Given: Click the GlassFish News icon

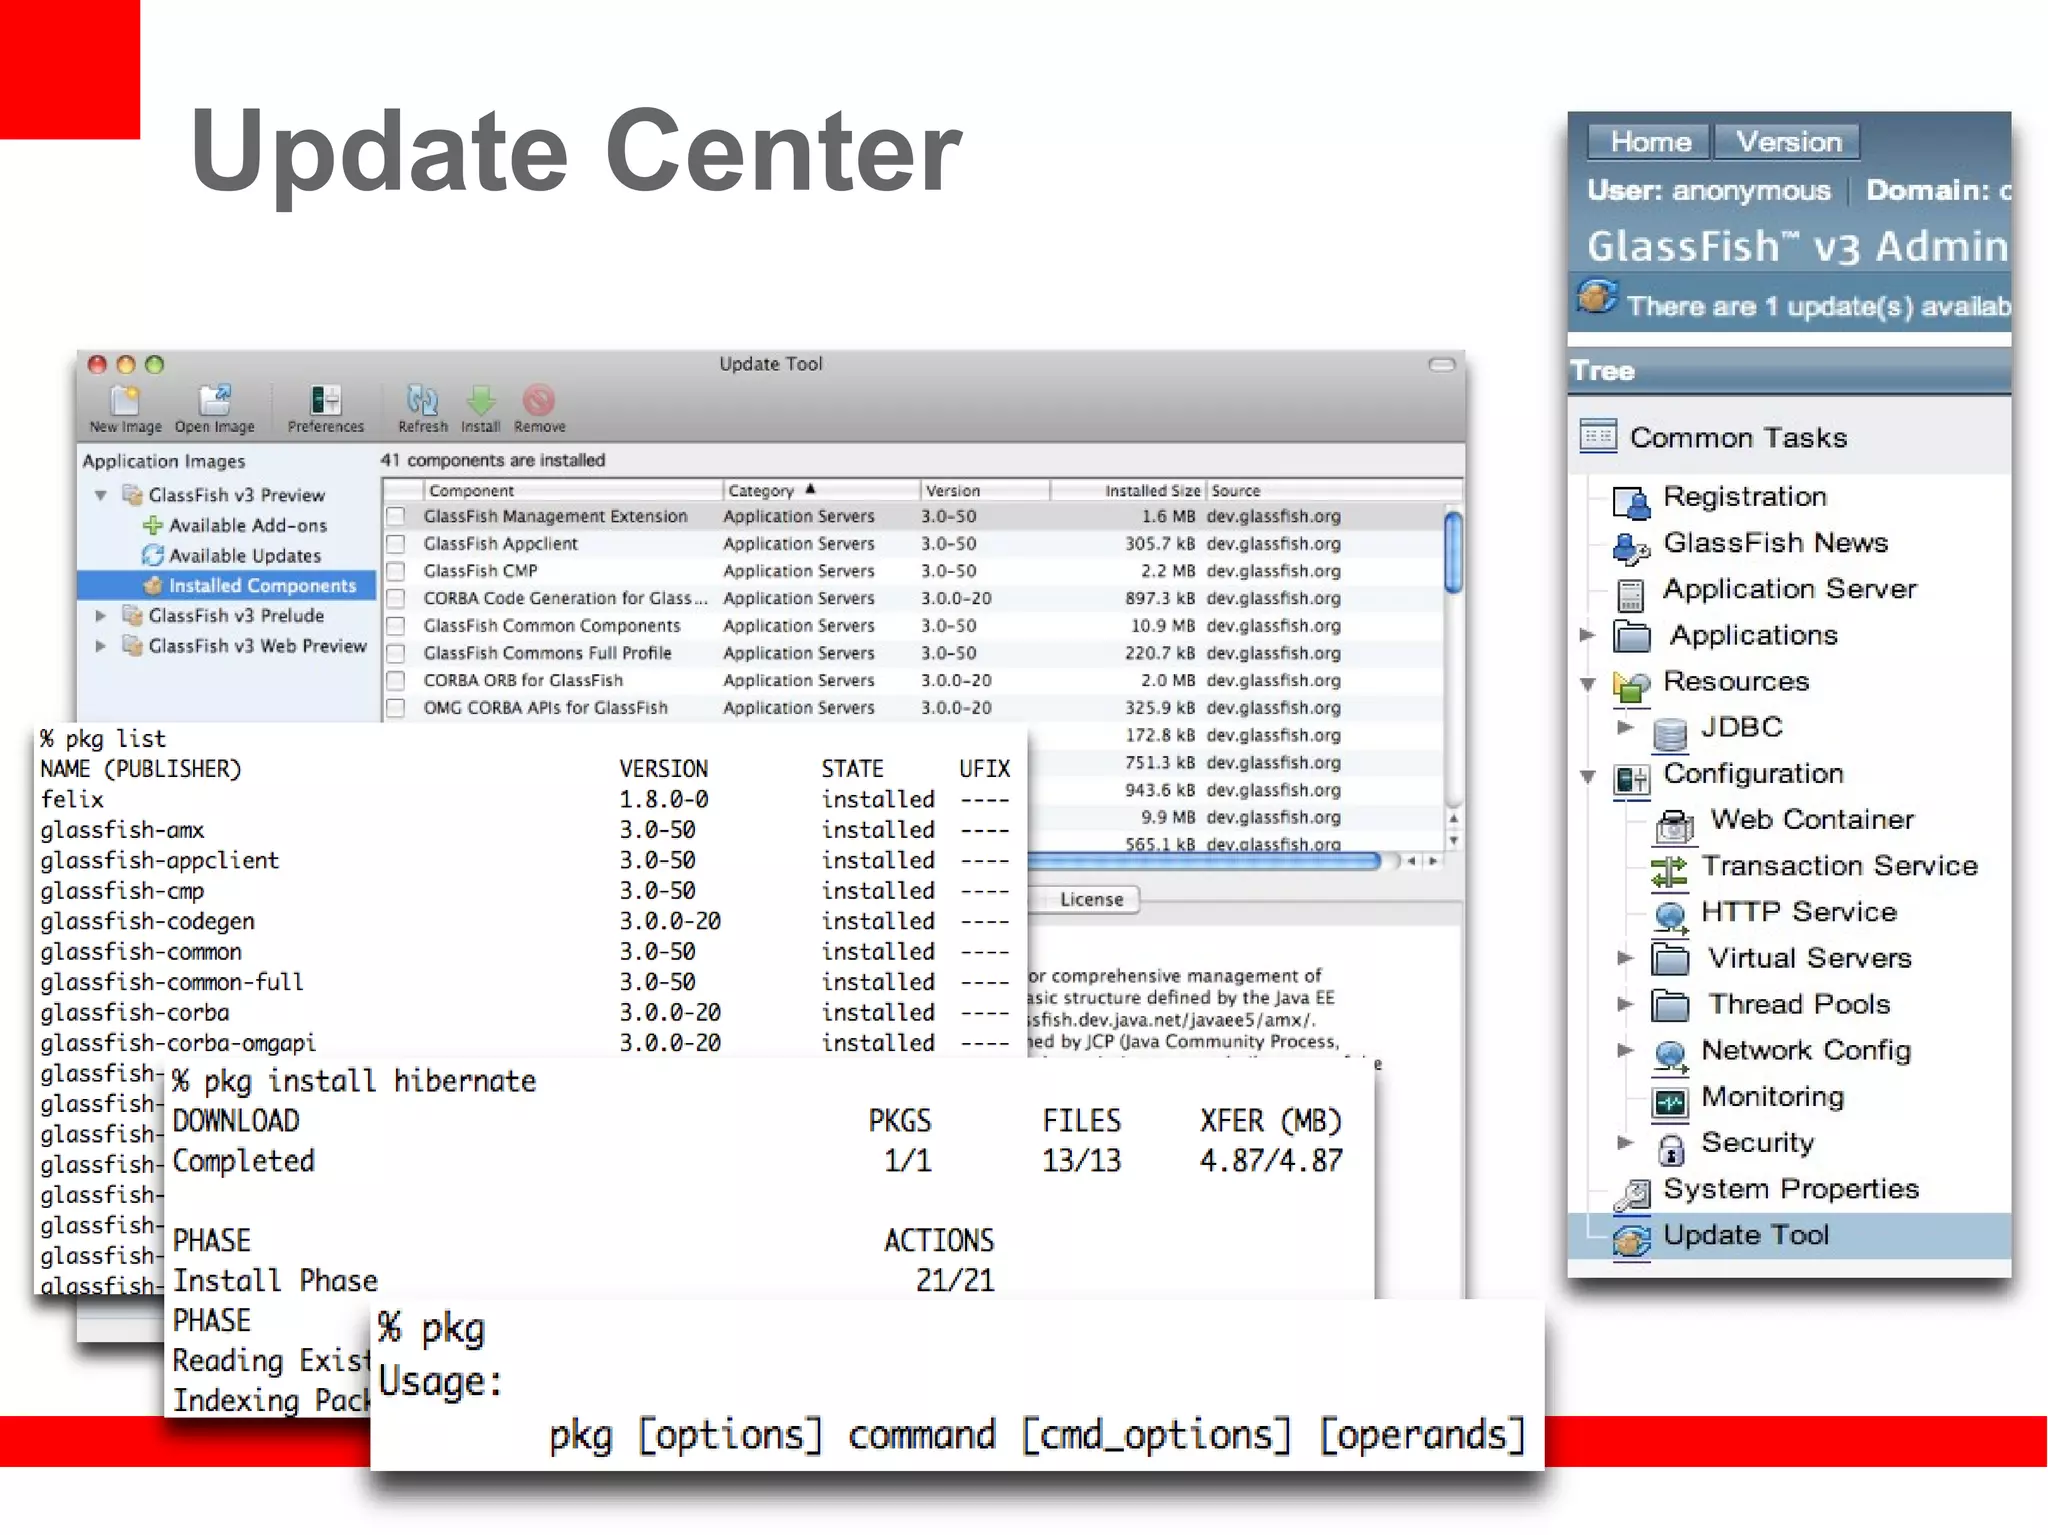Looking at the screenshot, I should [x=1631, y=548].
